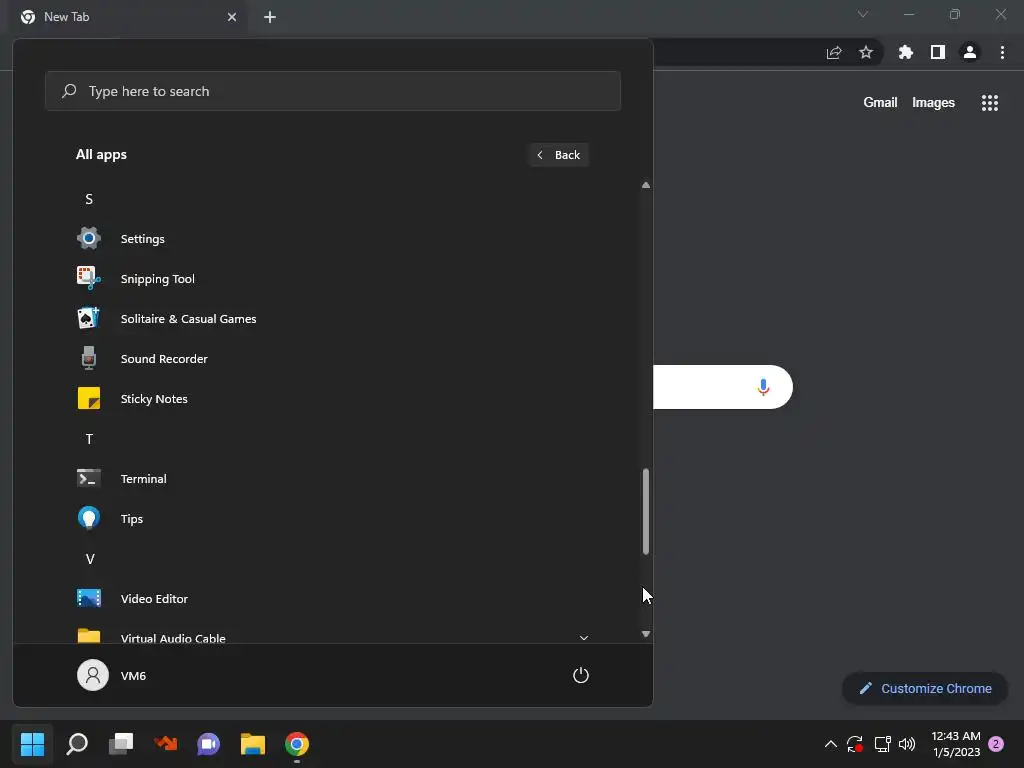Click the network icon in system tray
1024x768 pixels.
pyautogui.click(x=882, y=744)
